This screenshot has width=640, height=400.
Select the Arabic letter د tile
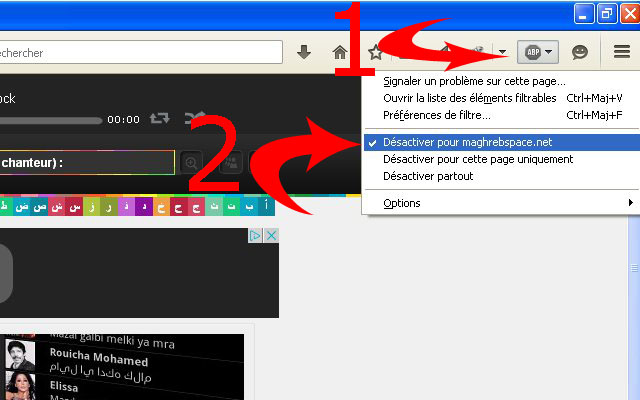click(x=144, y=207)
